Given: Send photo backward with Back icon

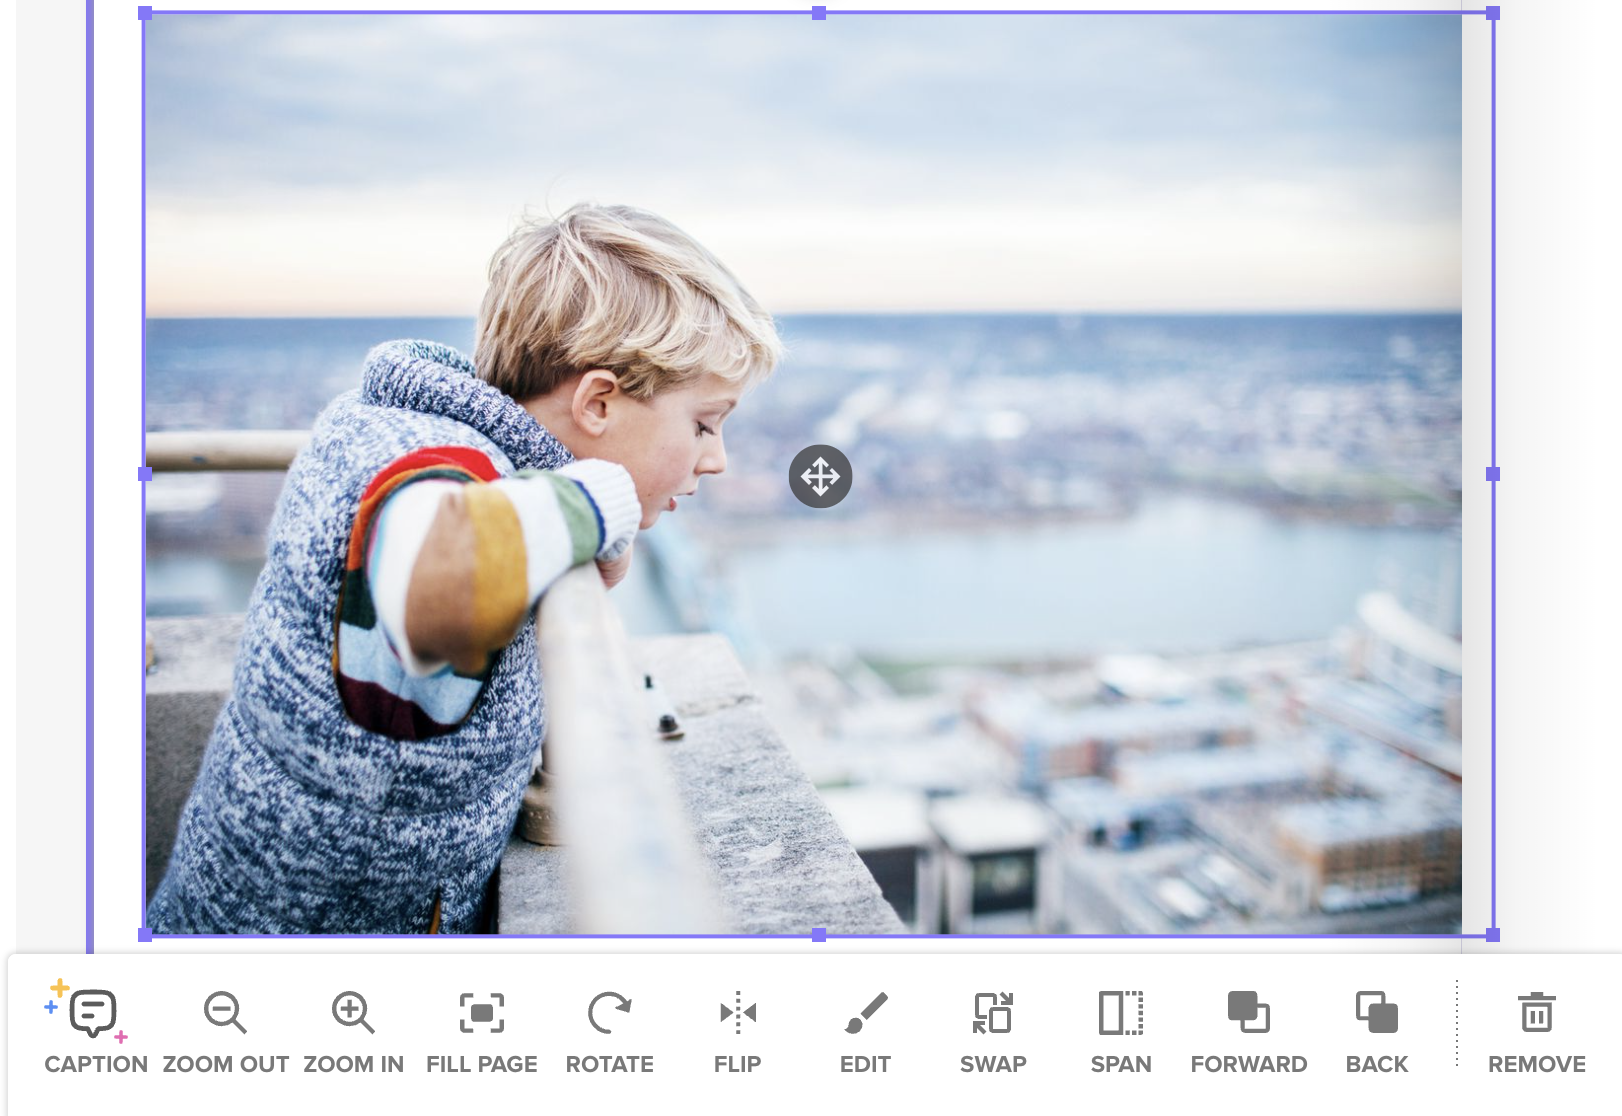Looking at the screenshot, I should click(x=1377, y=1012).
